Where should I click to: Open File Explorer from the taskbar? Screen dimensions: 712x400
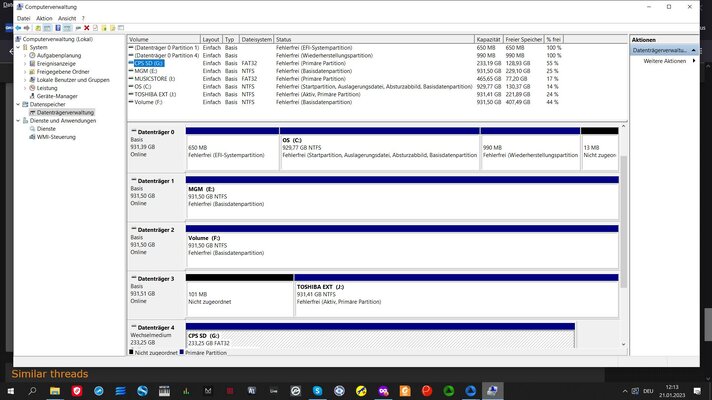coord(55,391)
